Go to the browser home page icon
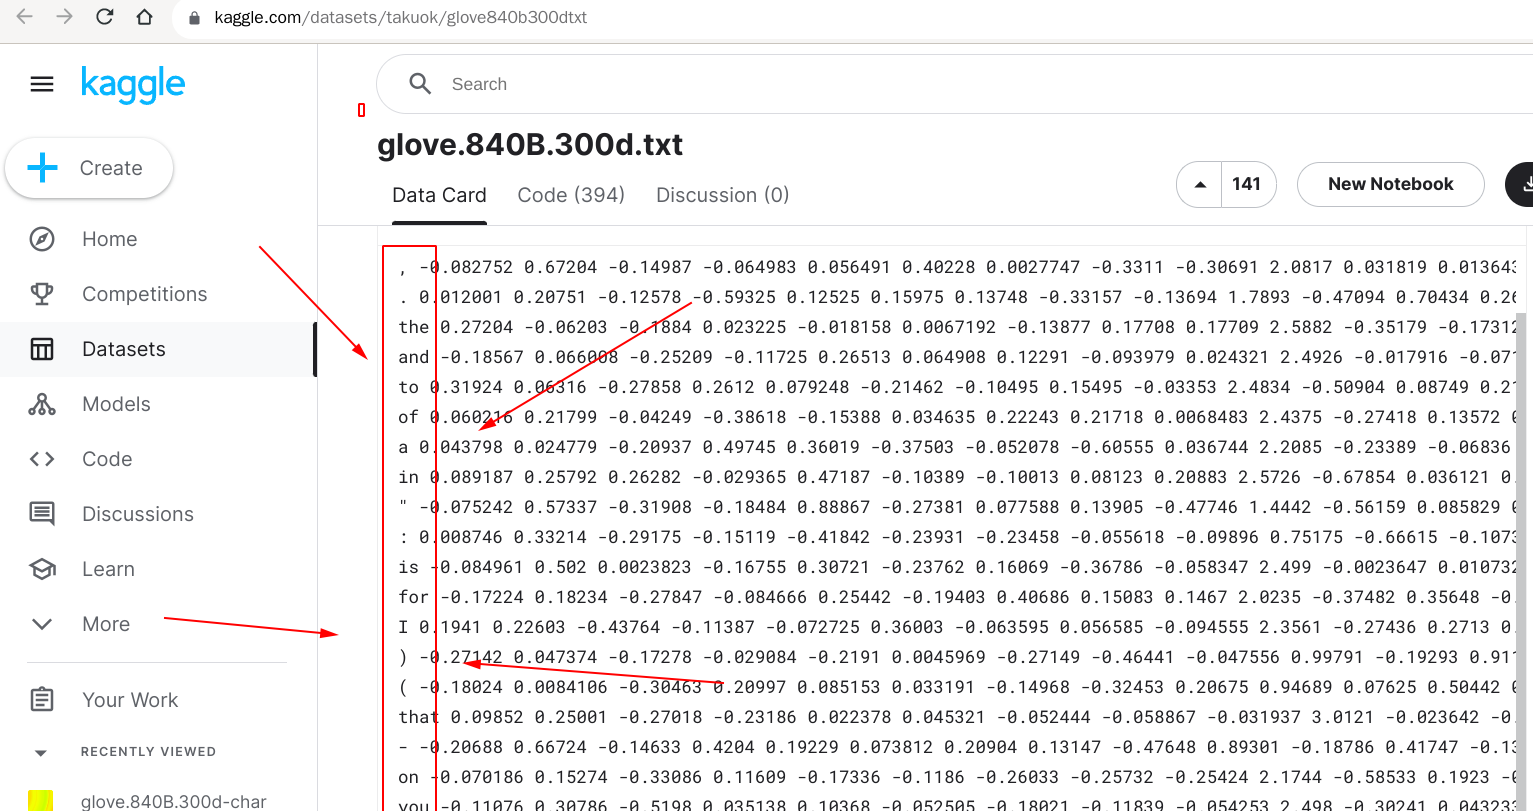This screenshot has height=811, width=1533. pos(145,17)
